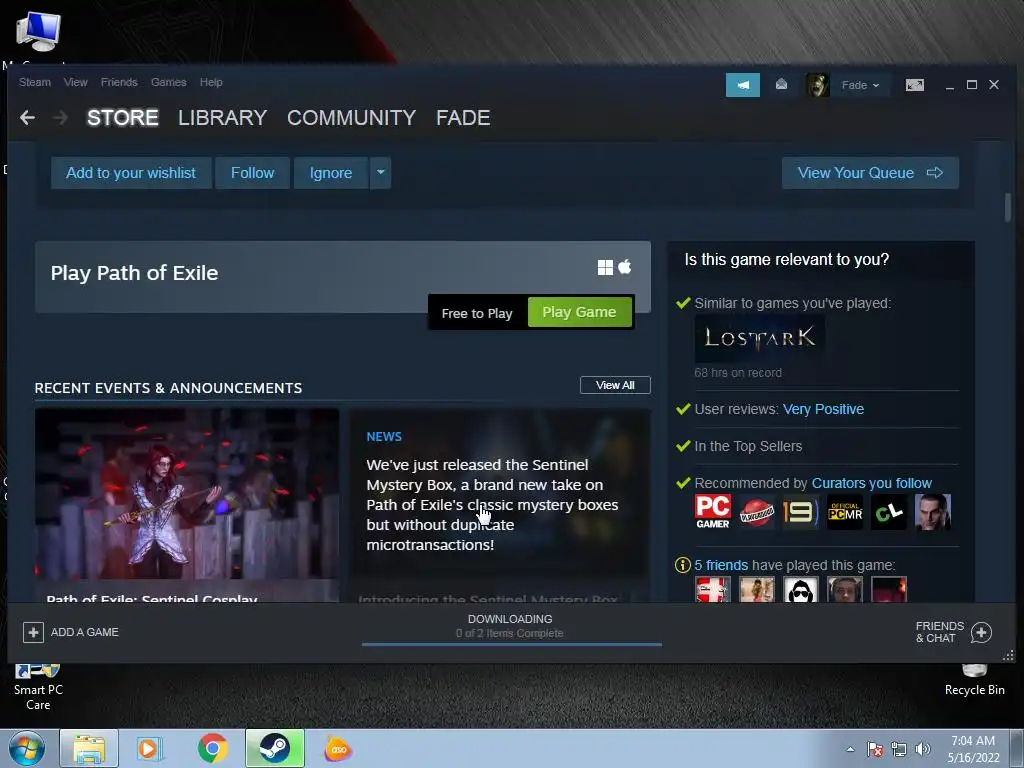This screenshot has width=1024, height=768.
Task: Click the Windows Start orb
Action: point(26,748)
